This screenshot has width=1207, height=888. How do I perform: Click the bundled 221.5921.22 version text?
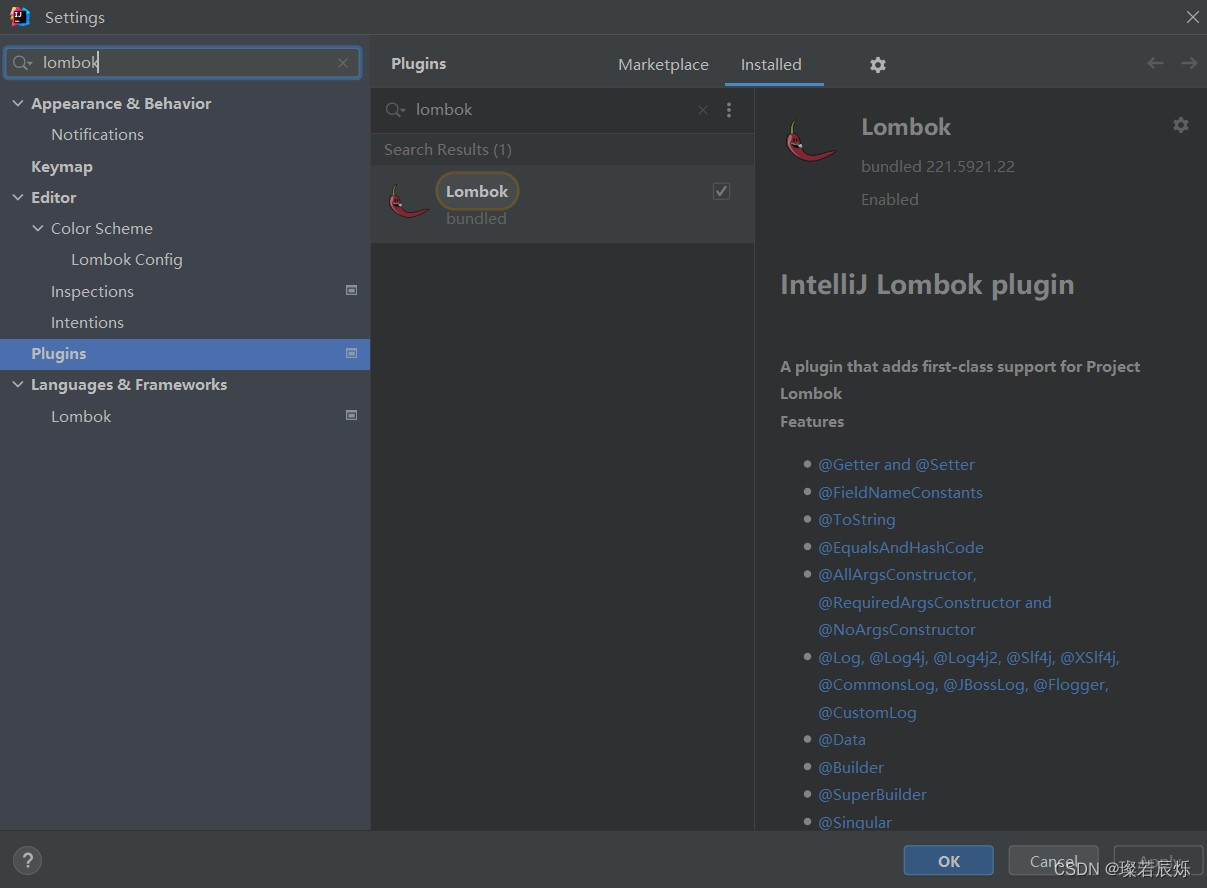[938, 166]
